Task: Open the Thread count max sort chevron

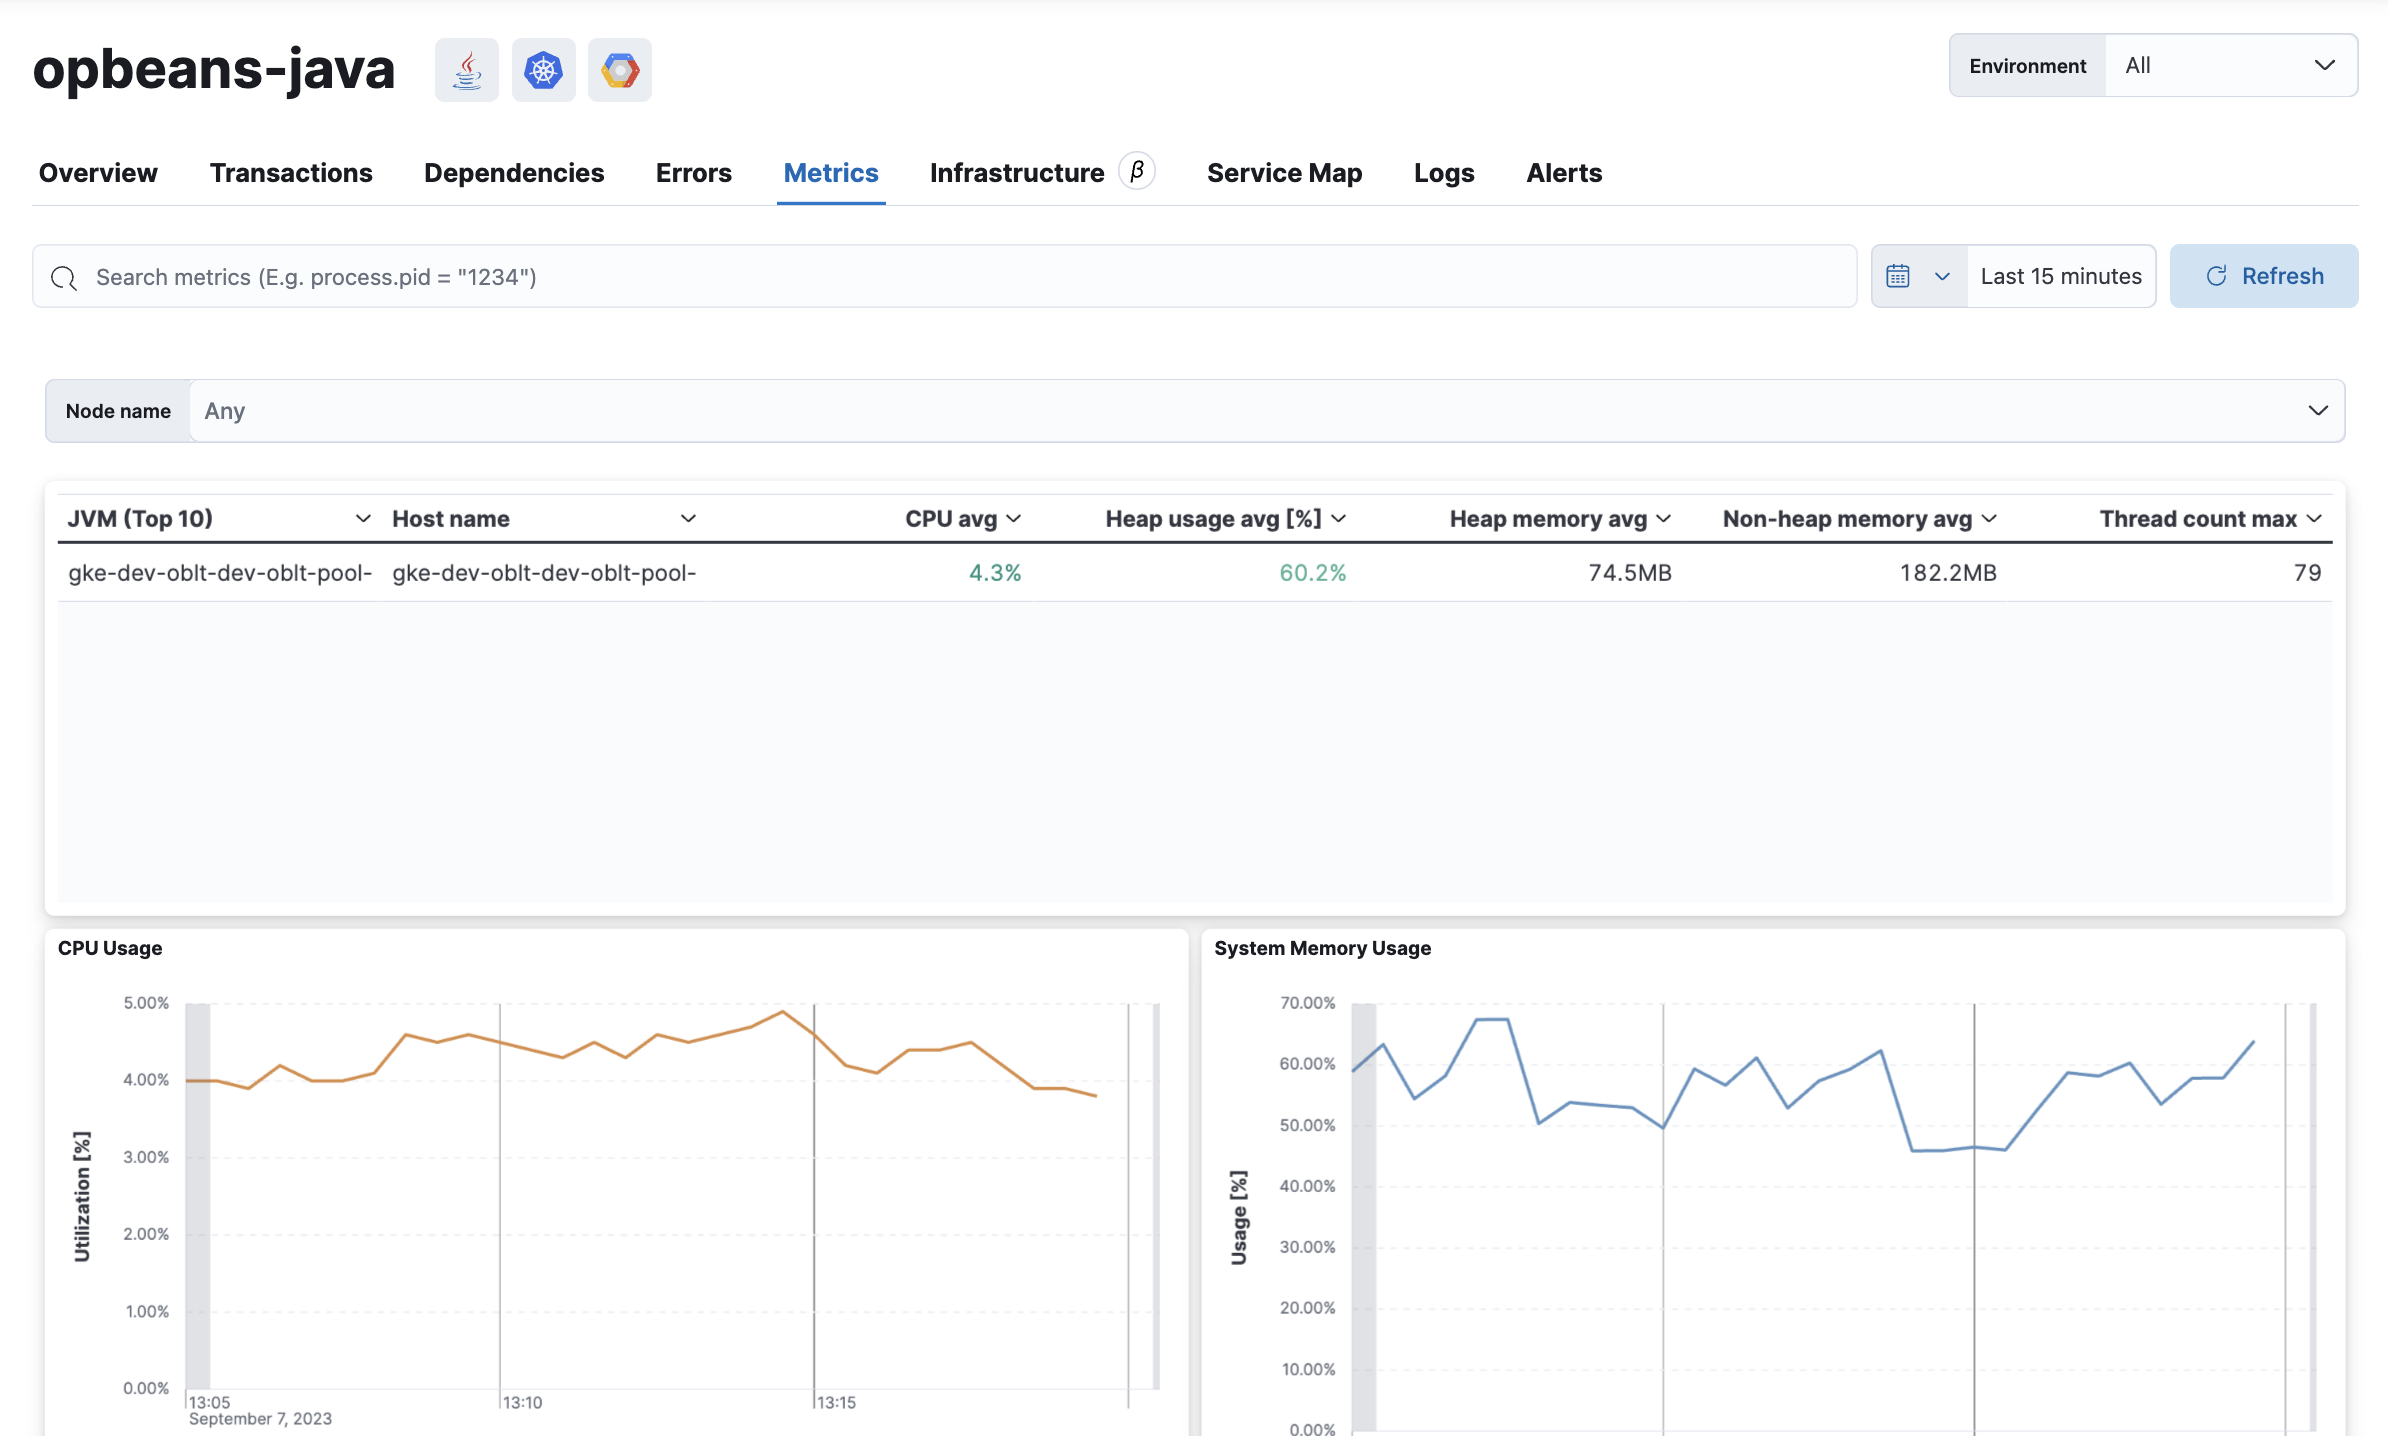Action: (2315, 518)
